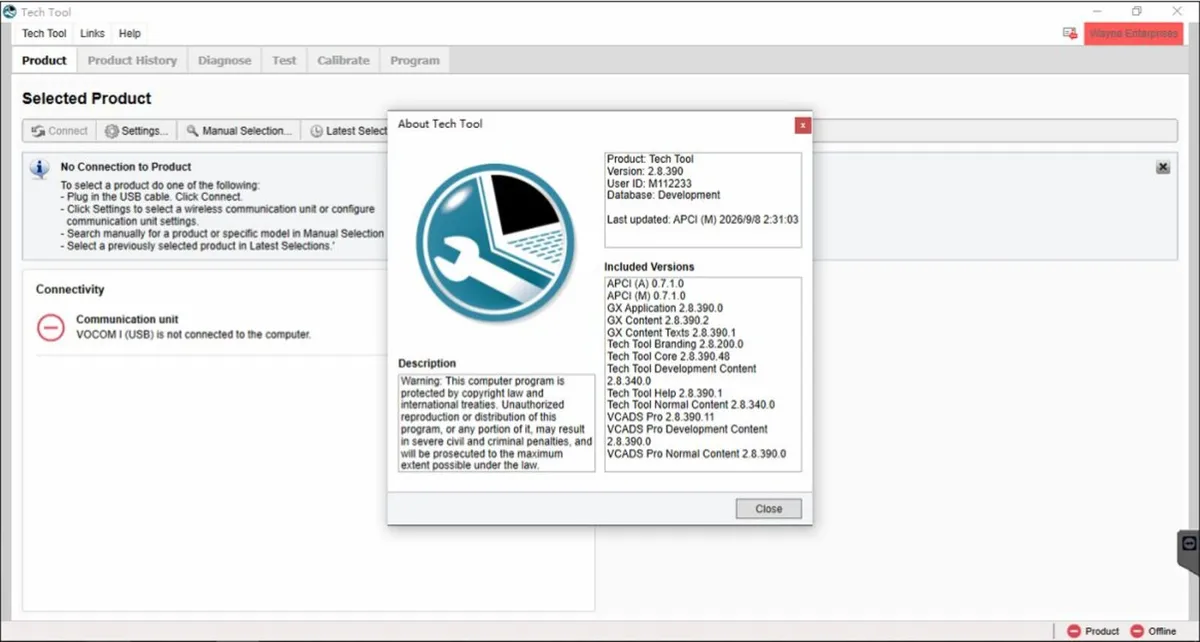Viewport: 1200px width, 642px height.
Task: Click the Connect toolbar button
Action: coord(60,131)
